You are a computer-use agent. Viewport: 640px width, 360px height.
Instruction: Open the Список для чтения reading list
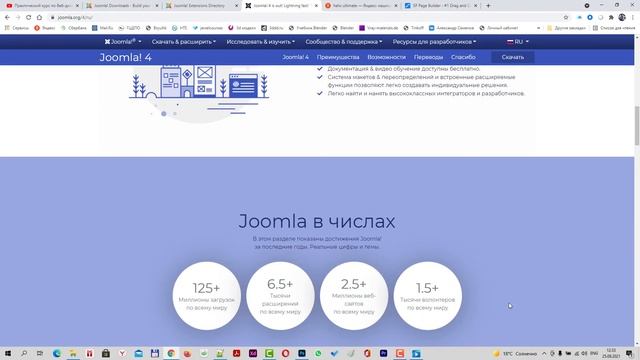[613, 28]
